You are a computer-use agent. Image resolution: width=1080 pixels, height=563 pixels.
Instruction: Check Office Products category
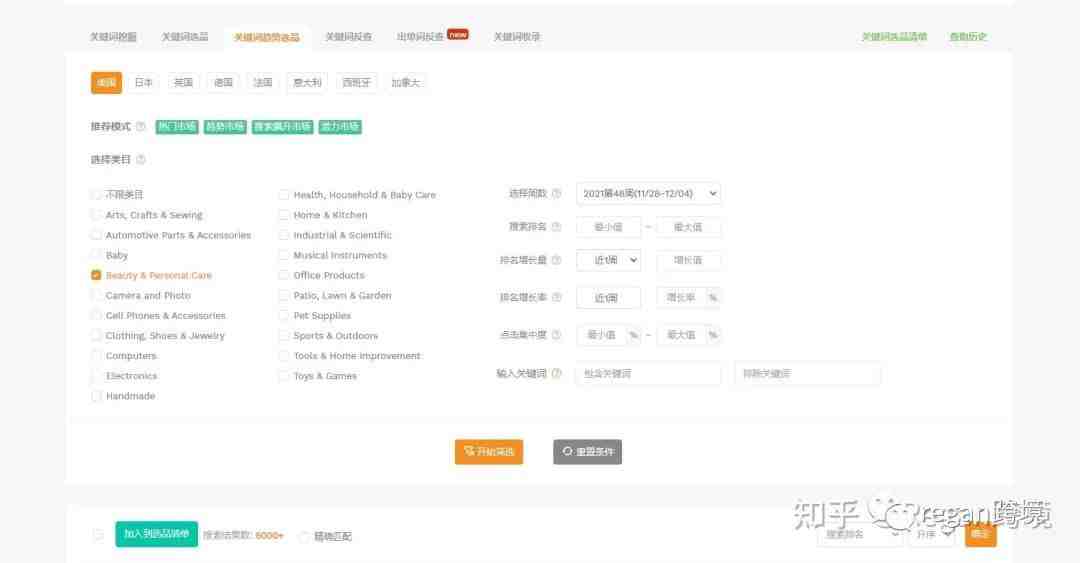284,275
